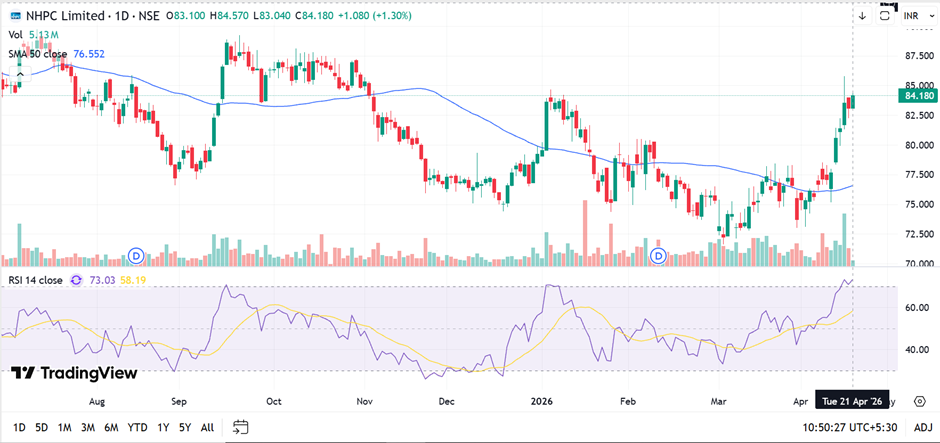Select the RSI 14 close indicator label
Screen dimensions: 940x443
tap(34, 281)
